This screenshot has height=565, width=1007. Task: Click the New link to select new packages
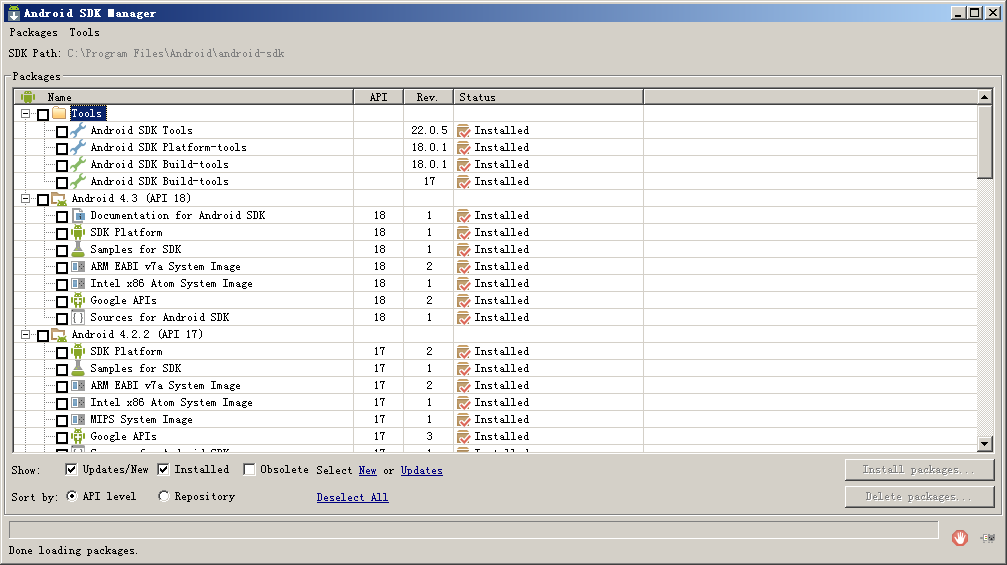tap(367, 471)
